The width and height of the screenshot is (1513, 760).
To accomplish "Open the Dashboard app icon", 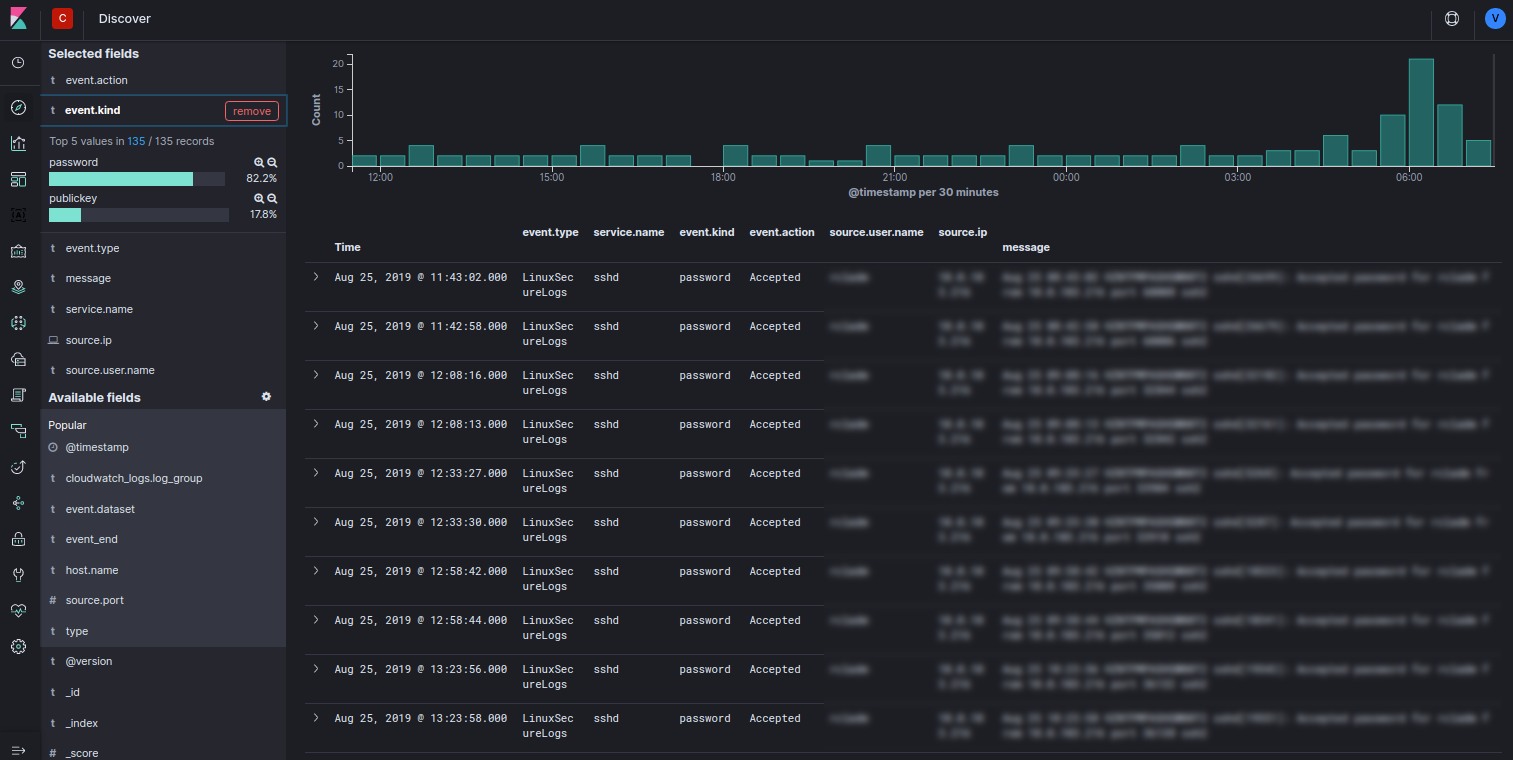I will [x=18, y=179].
